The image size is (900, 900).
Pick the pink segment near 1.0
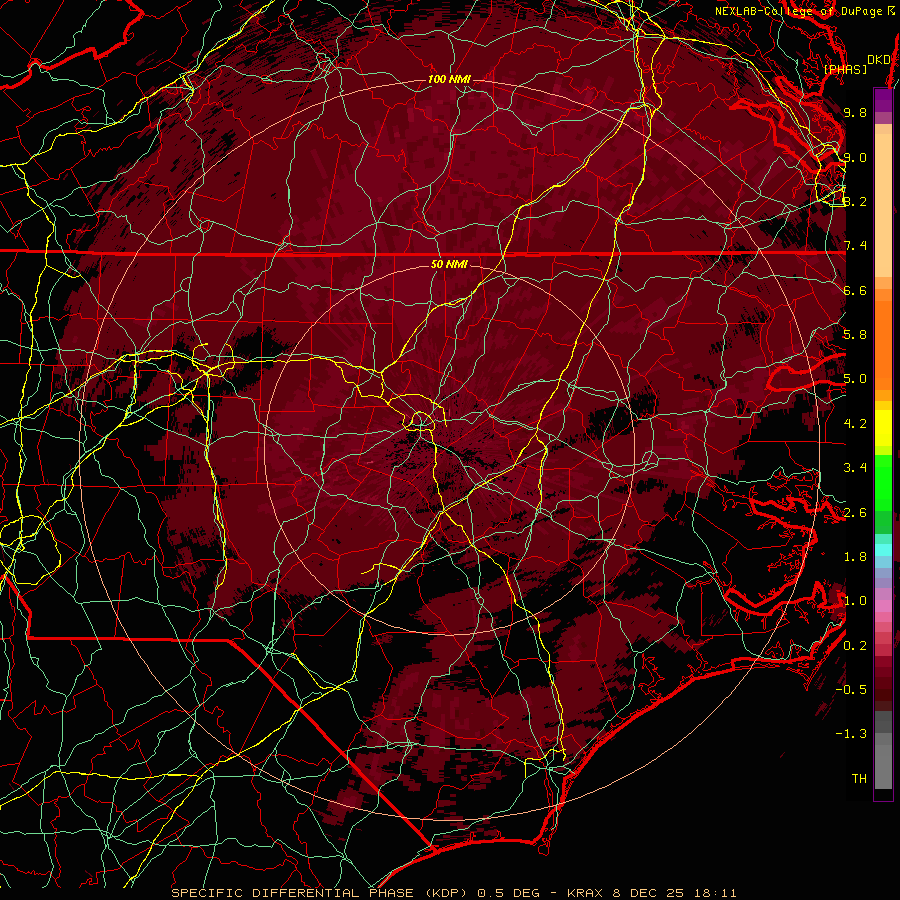[x=883, y=606]
